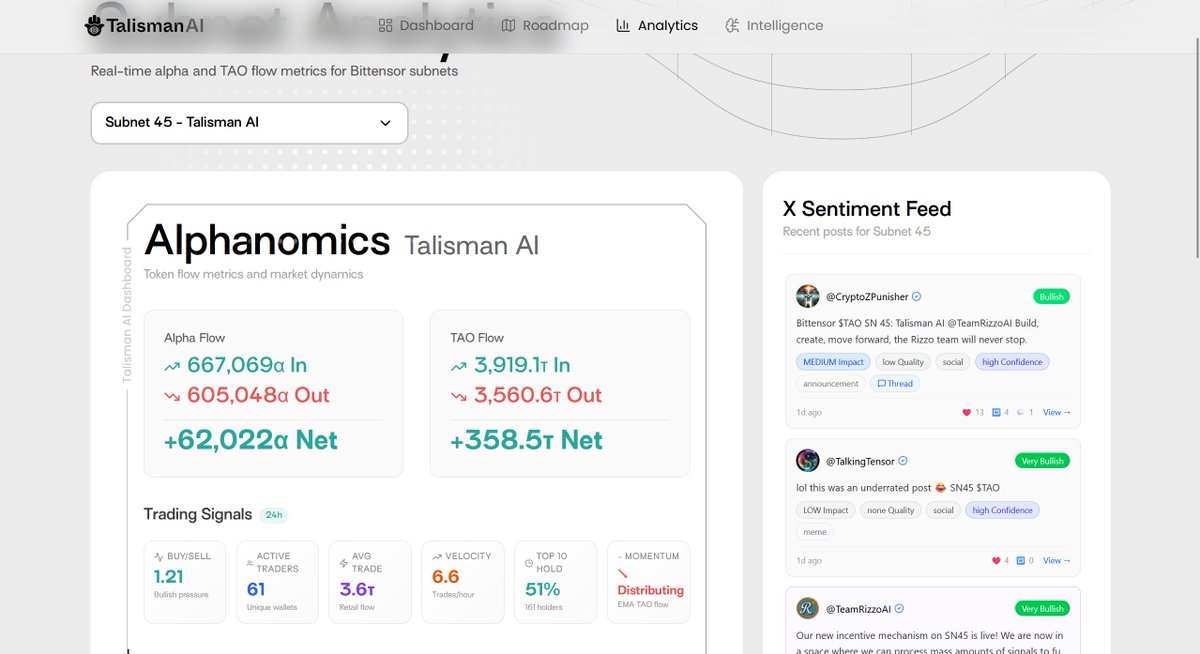Open @TalkingTensor profile avatar
Viewport: 1200px width, 654px height.
pyautogui.click(x=808, y=461)
